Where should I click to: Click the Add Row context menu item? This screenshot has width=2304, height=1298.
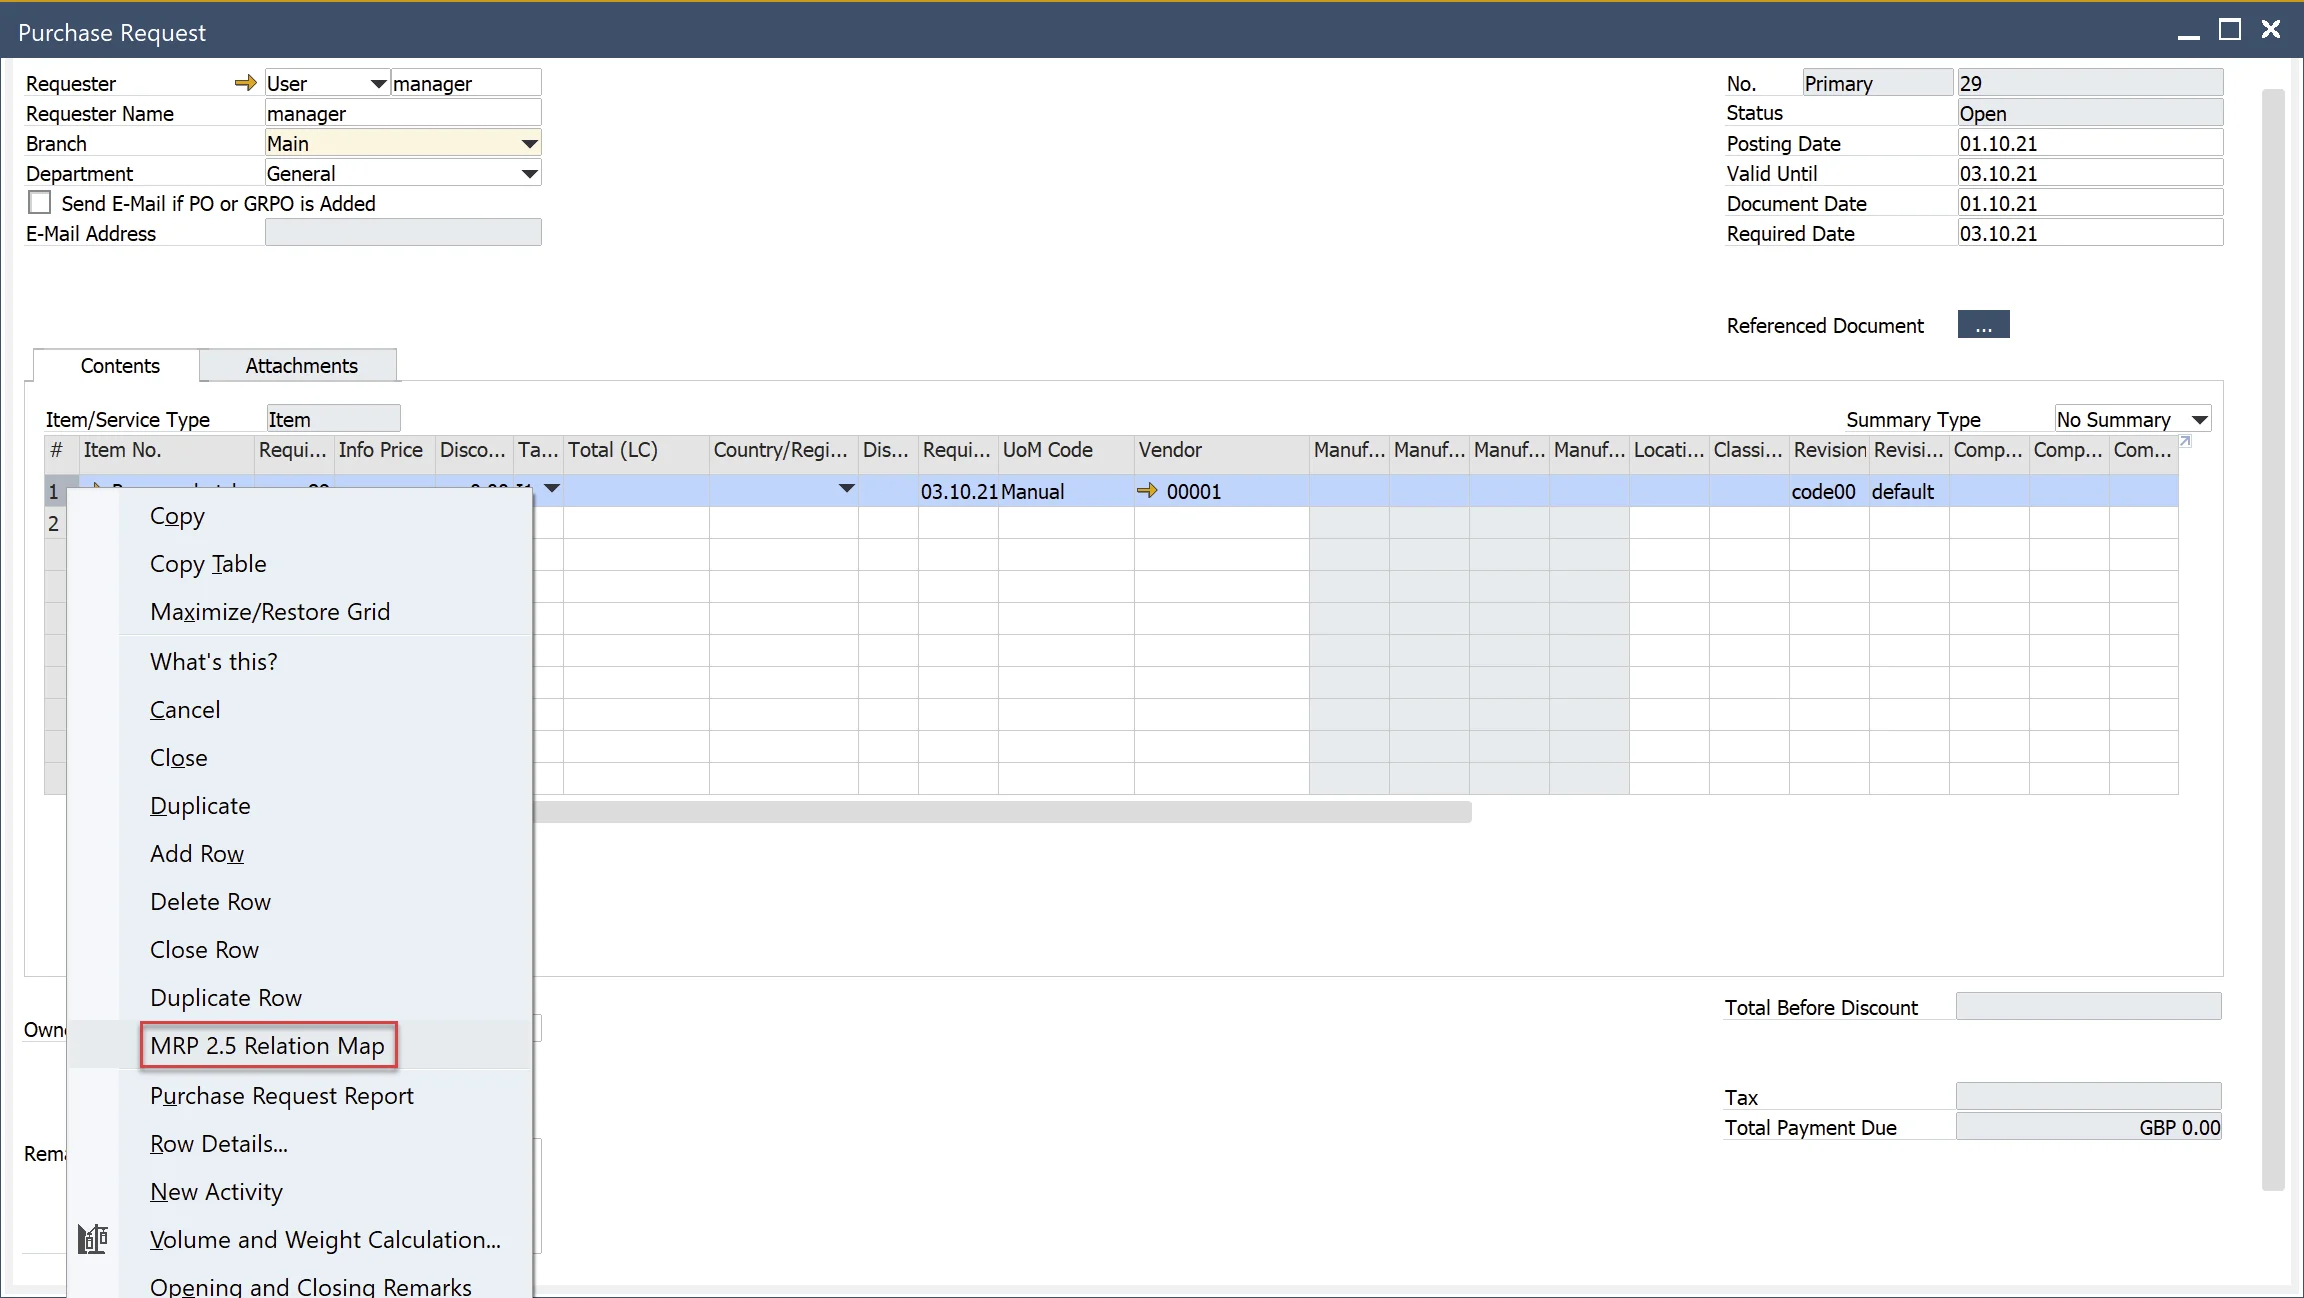tap(196, 853)
